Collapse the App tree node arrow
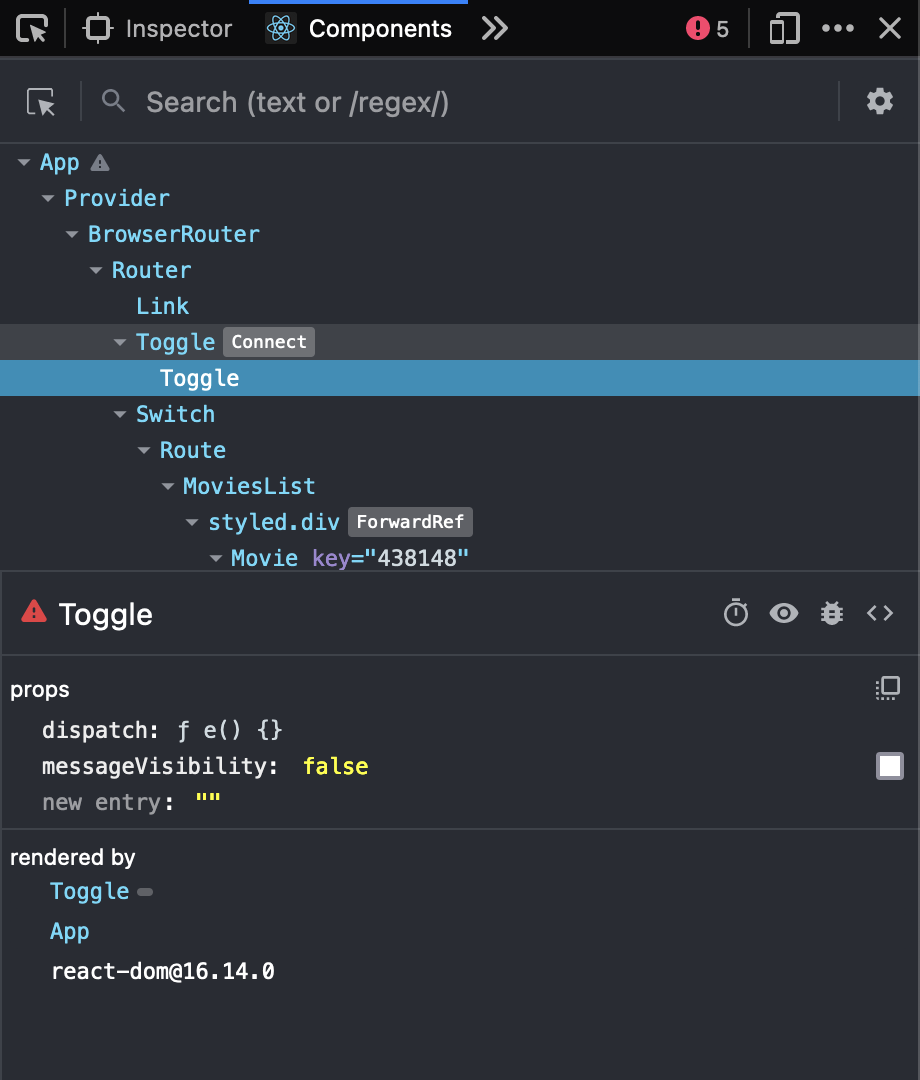The height and width of the screenshot is (1080, 920). click(x=25, y=163)
